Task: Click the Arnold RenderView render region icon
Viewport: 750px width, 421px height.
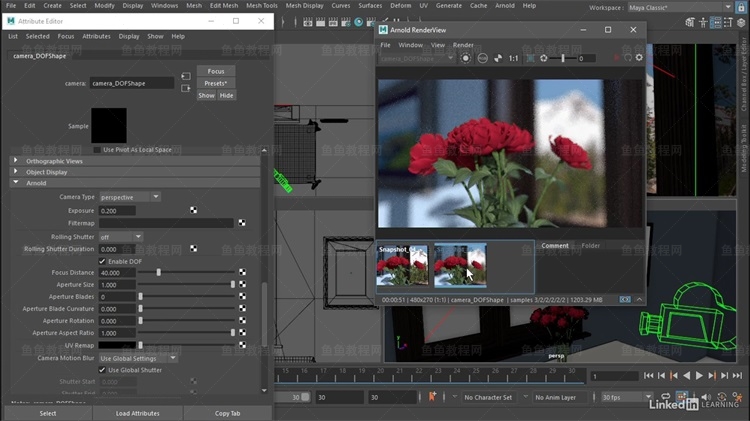Action: coord(530,58)
